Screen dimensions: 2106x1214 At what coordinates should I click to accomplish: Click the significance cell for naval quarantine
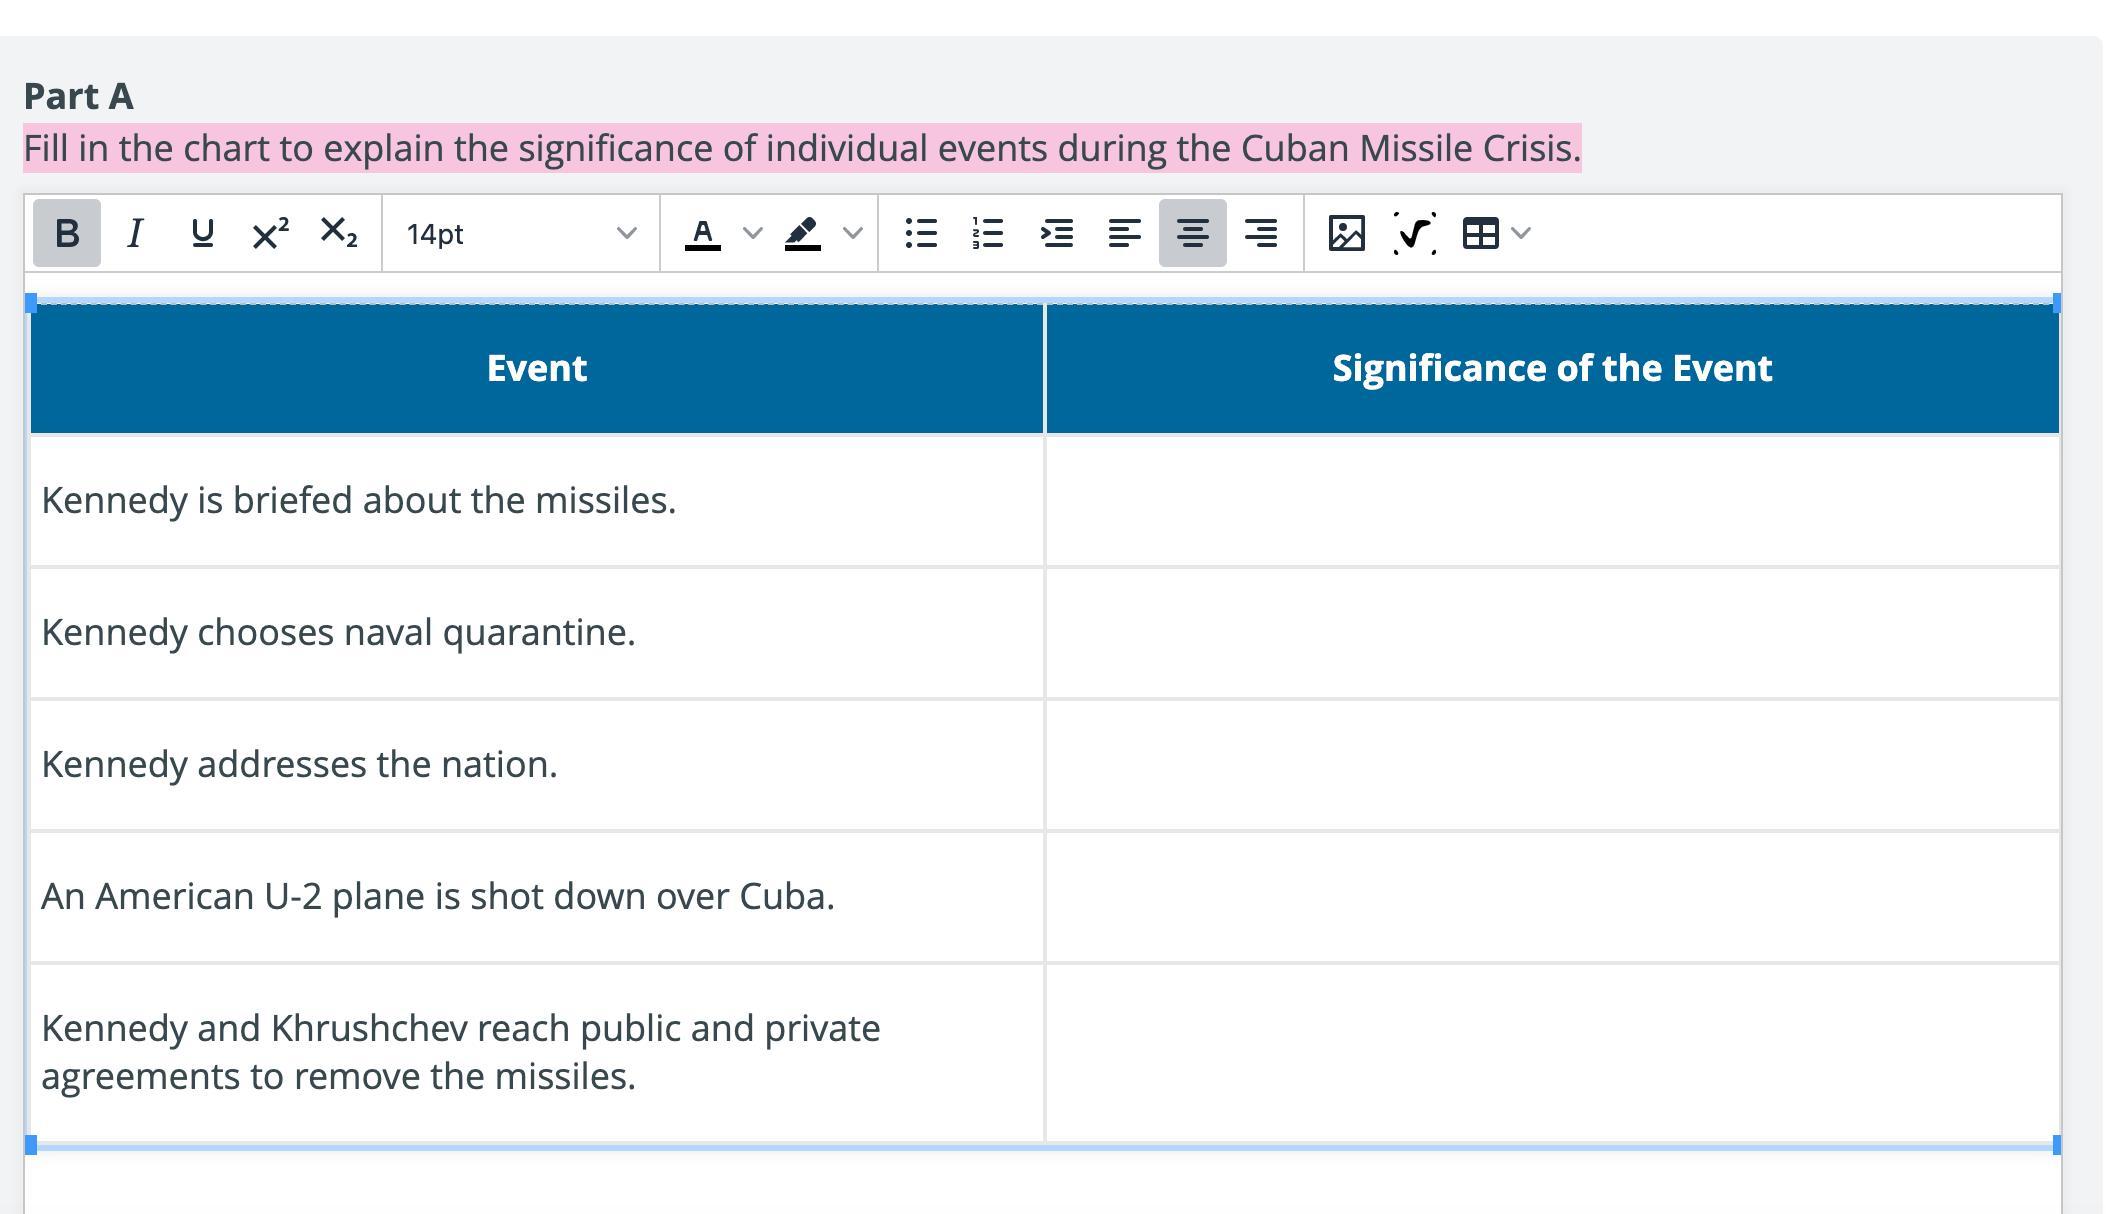[1552, 633]
